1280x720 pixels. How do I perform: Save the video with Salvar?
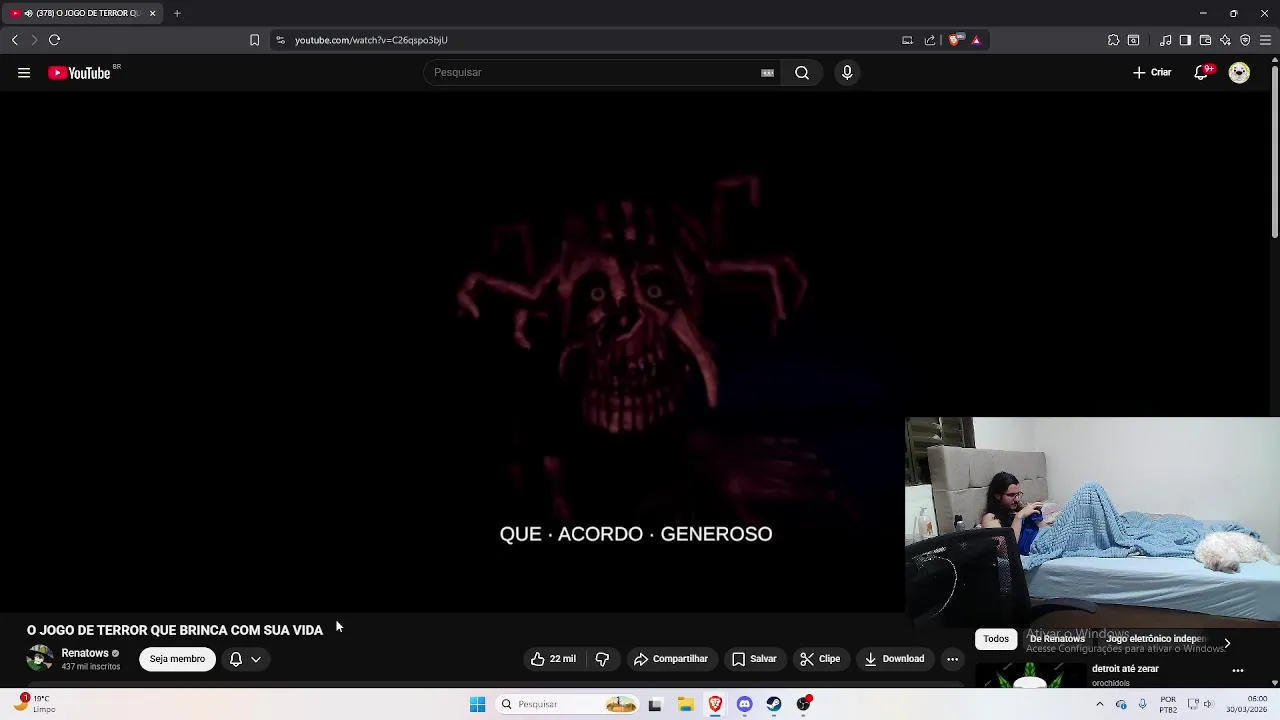tap(754, 659)
